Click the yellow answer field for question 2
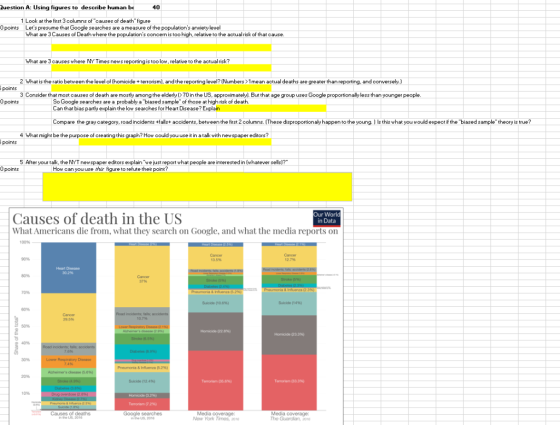The height and width of the screenshot is (425, 560). coord(161,88)
